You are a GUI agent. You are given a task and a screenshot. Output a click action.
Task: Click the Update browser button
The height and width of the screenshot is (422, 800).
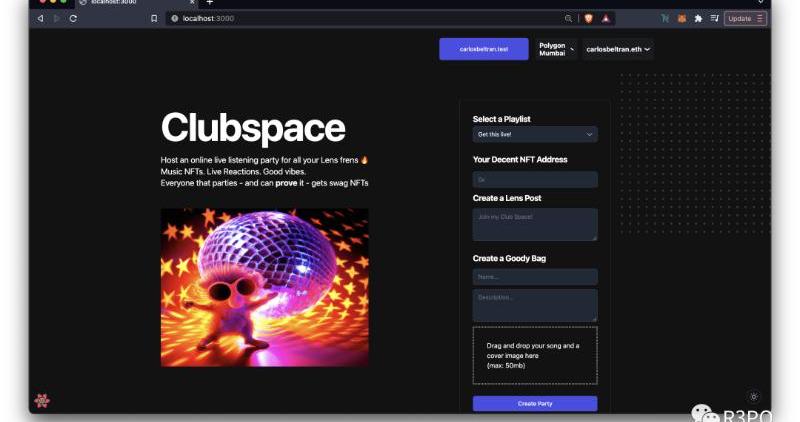point(745,18)
